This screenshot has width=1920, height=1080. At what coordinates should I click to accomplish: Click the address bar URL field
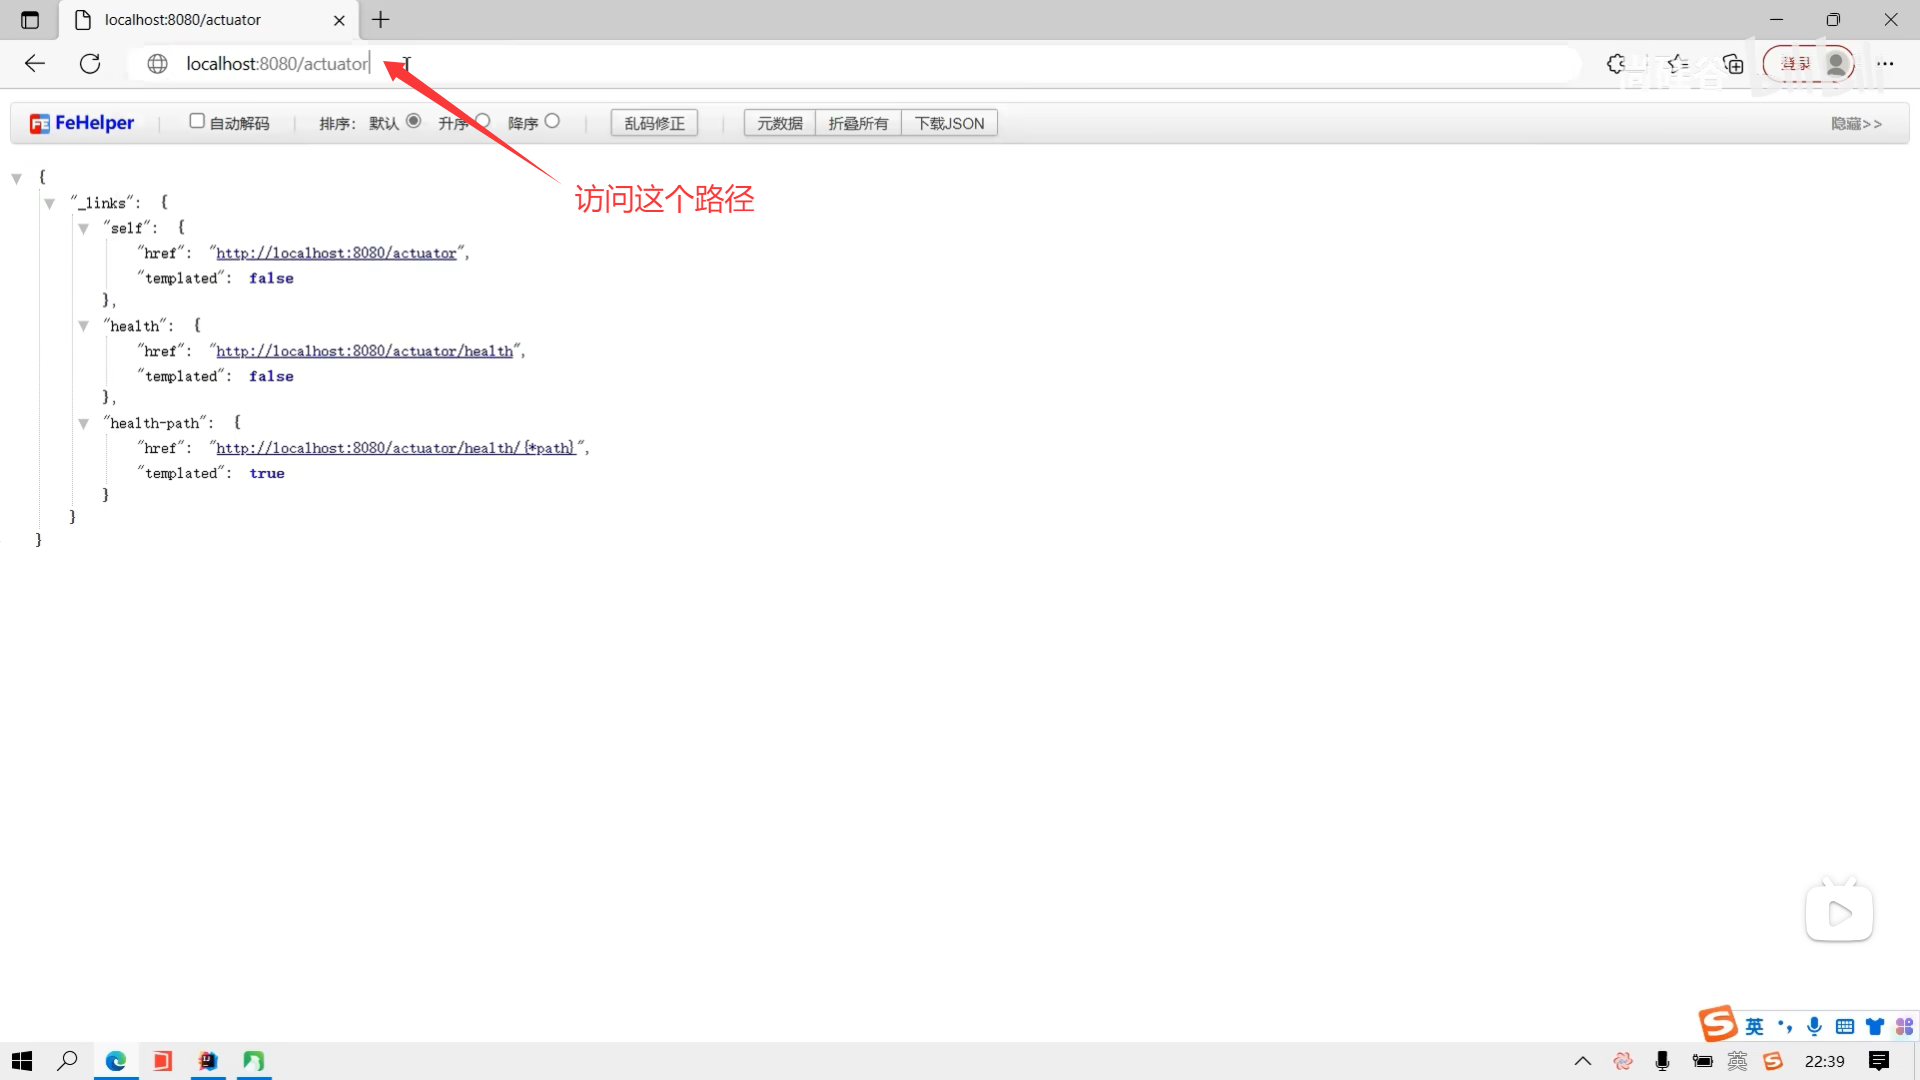(700, 64)
